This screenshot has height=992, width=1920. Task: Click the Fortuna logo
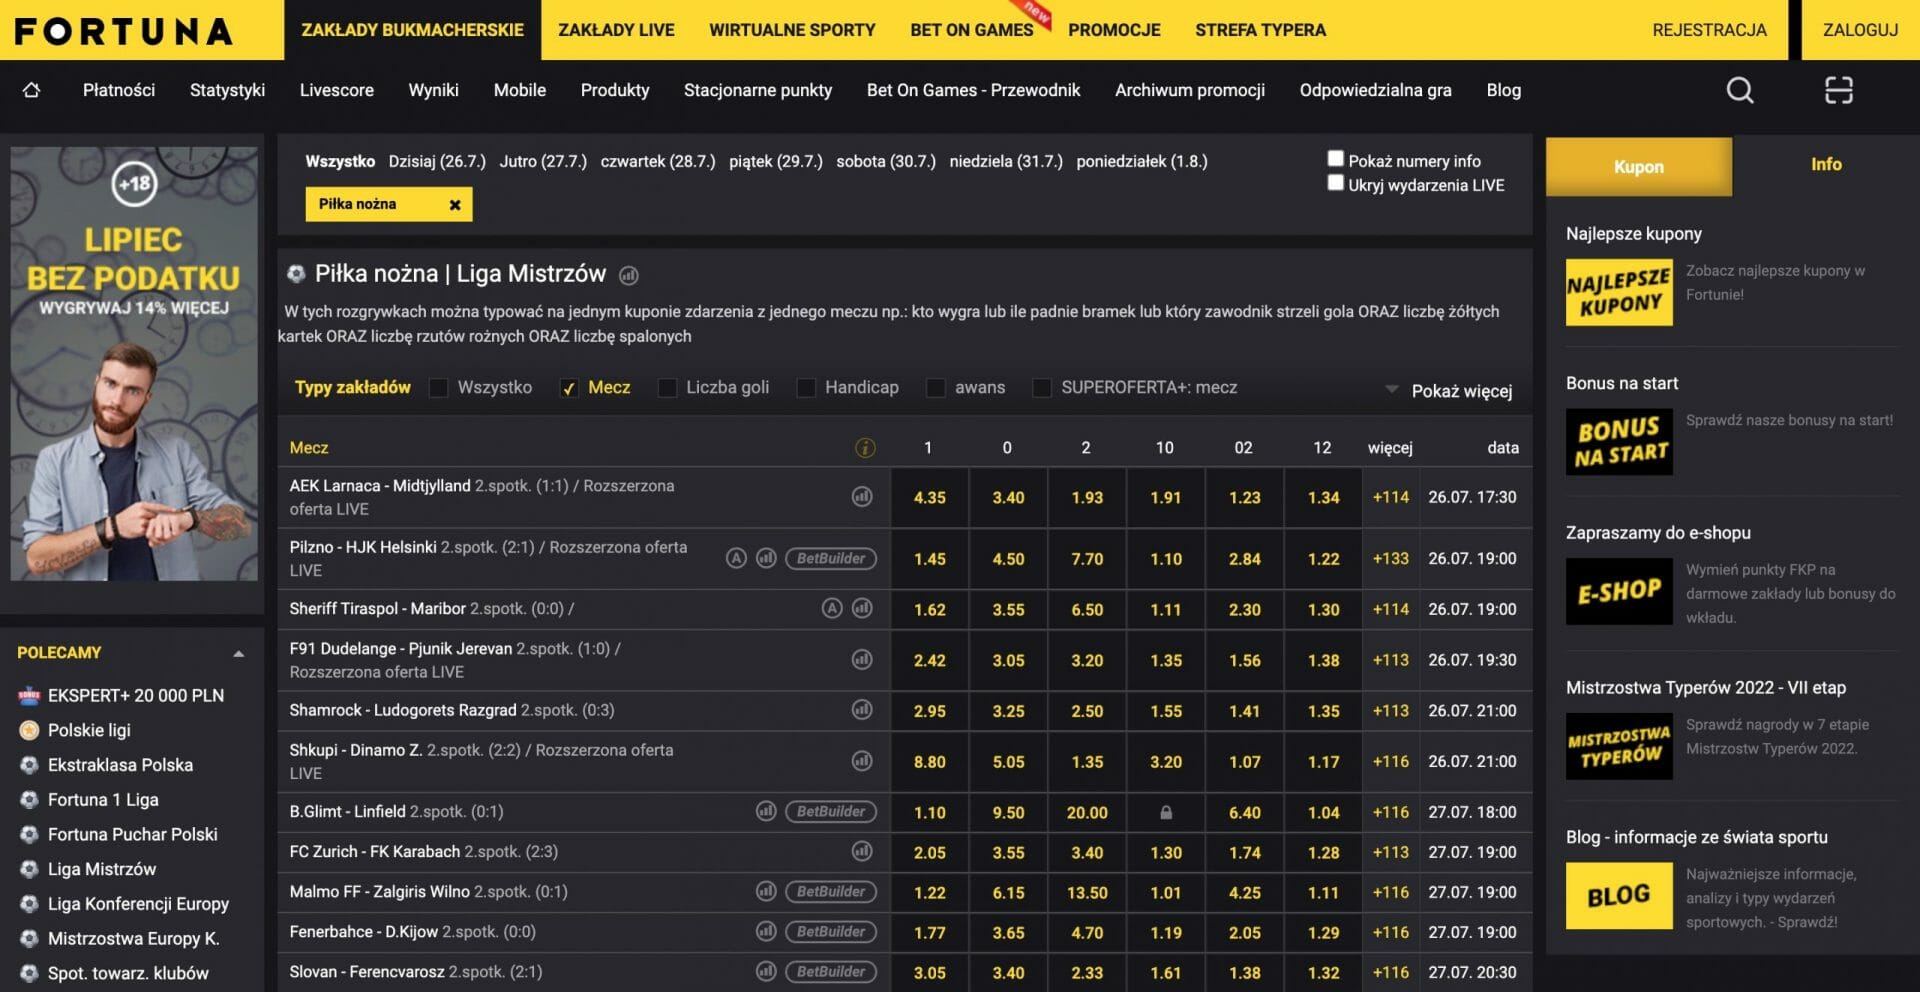coord(123,31)
